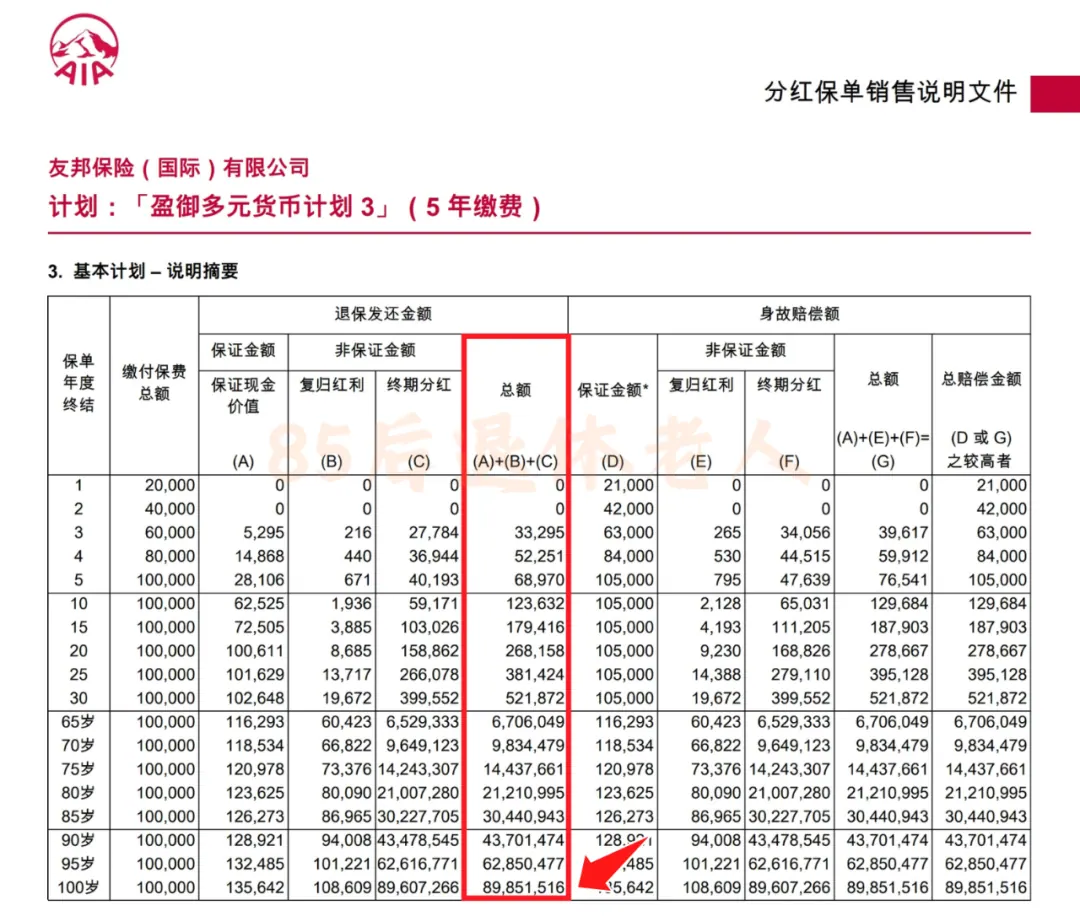Screen dimensions: 1080x916
Task: Click guaranteed cash value 101,629
Action: [255, 674]
